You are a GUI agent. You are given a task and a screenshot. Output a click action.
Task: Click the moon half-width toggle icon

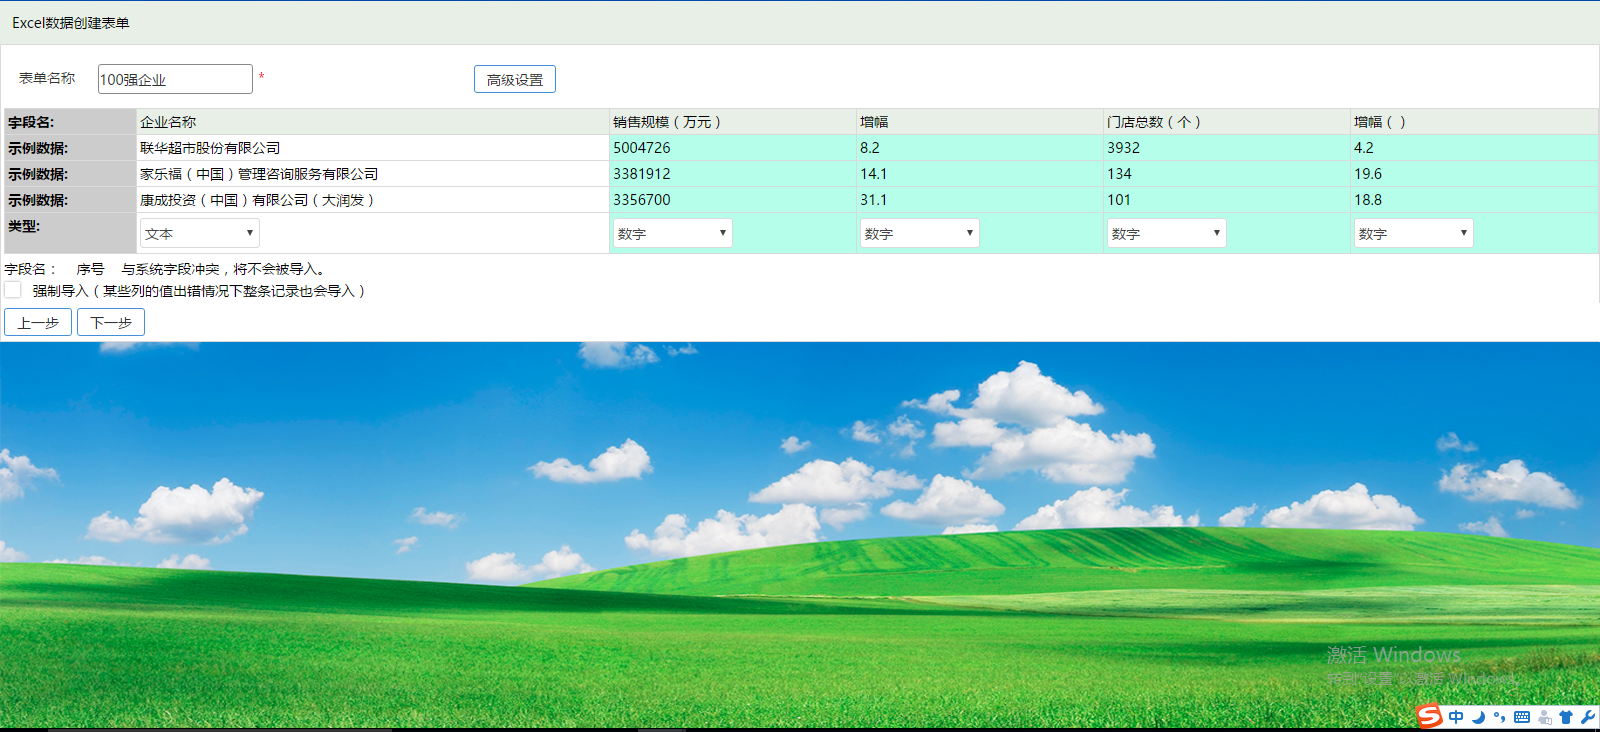click(x=1478, y=717)
